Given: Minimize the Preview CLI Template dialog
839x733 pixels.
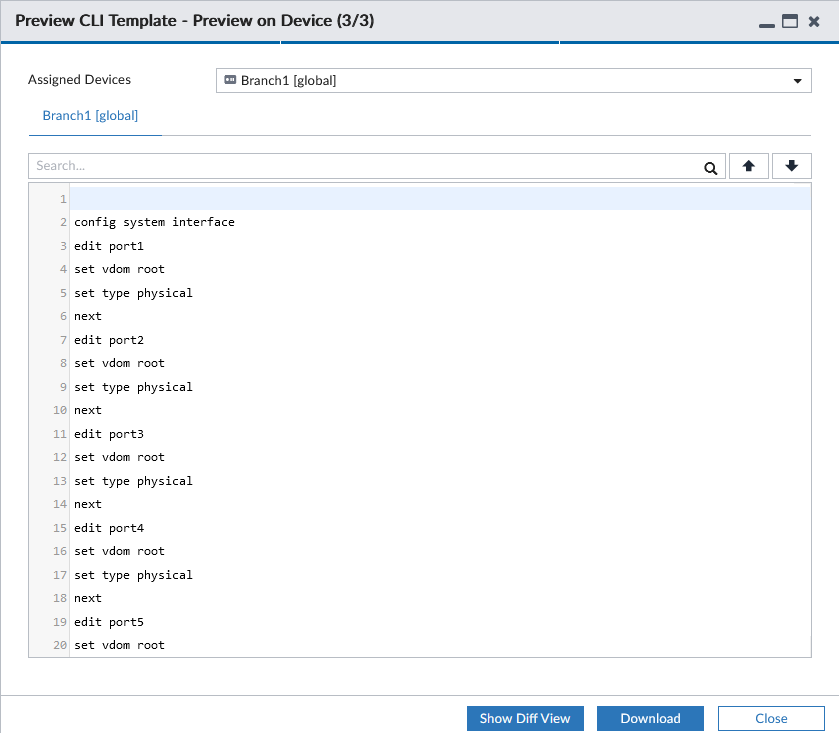Looking at the screenshot, I should 766,25.
